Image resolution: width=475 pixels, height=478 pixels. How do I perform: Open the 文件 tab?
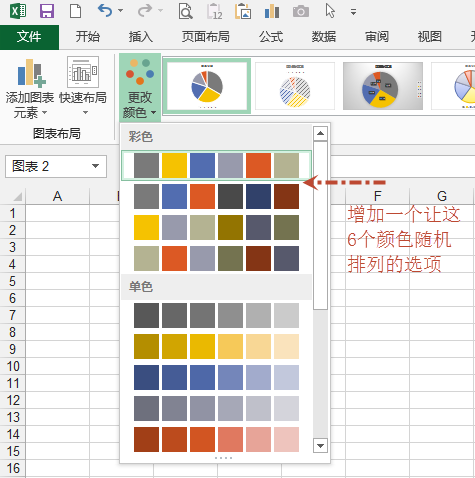(29, 37)
